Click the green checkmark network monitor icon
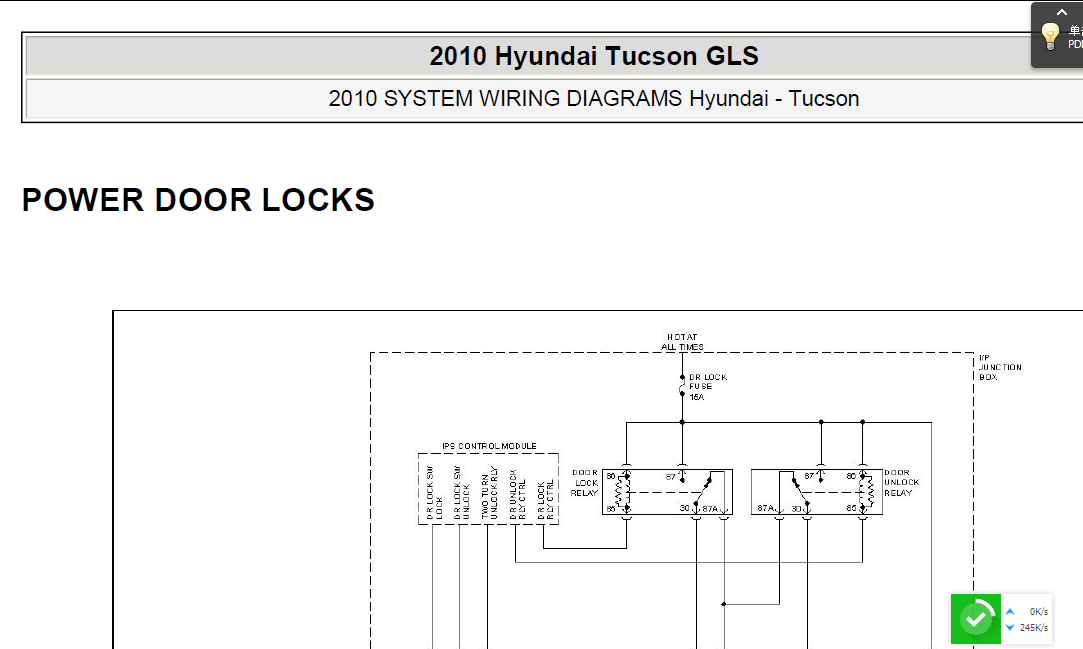 (975, 619)
